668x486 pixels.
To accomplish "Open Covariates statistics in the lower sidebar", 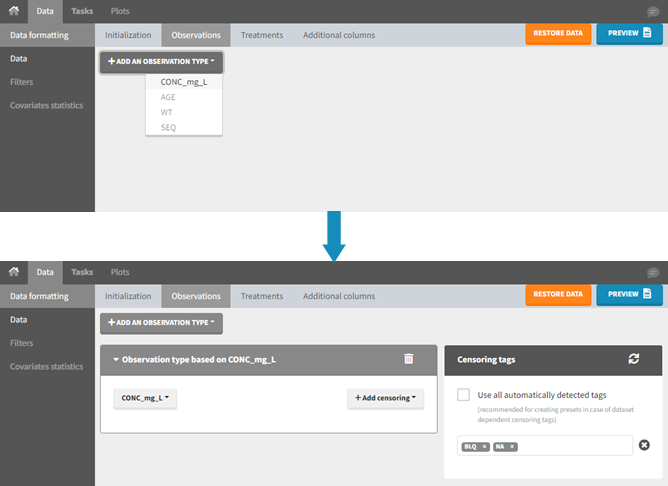I will point(47,366).
